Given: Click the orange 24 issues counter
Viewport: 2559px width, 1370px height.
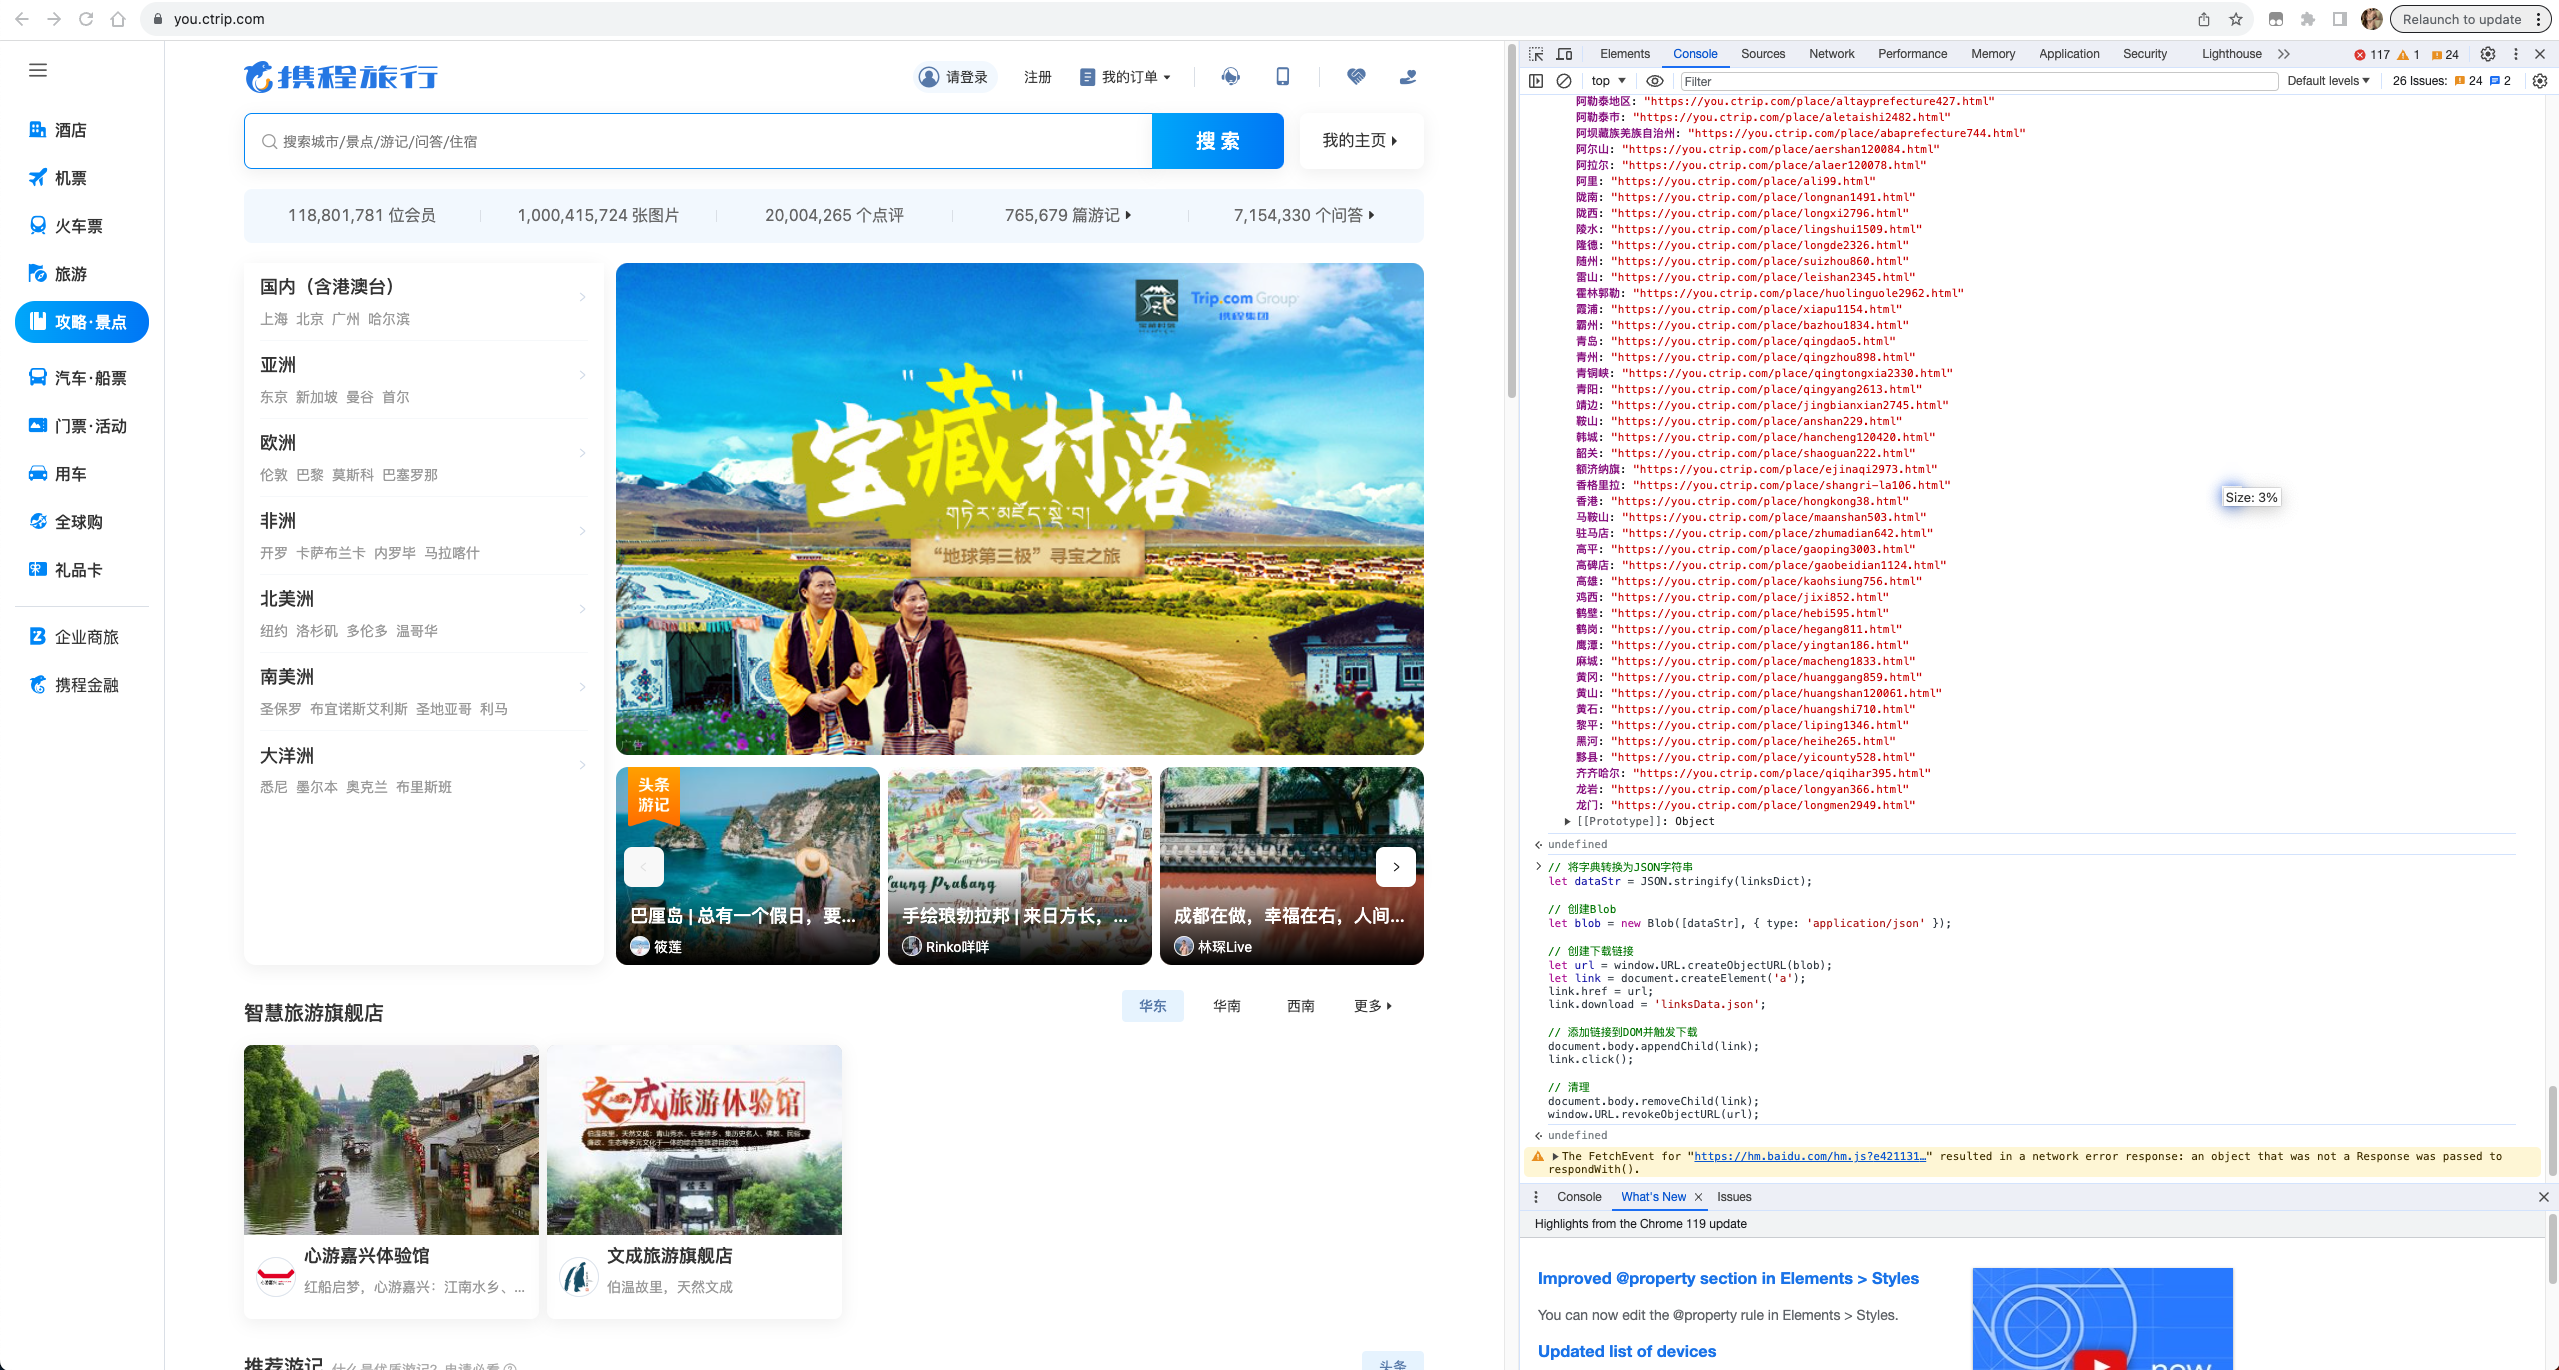Looking at the screenshot, I should click(2445, 54).
